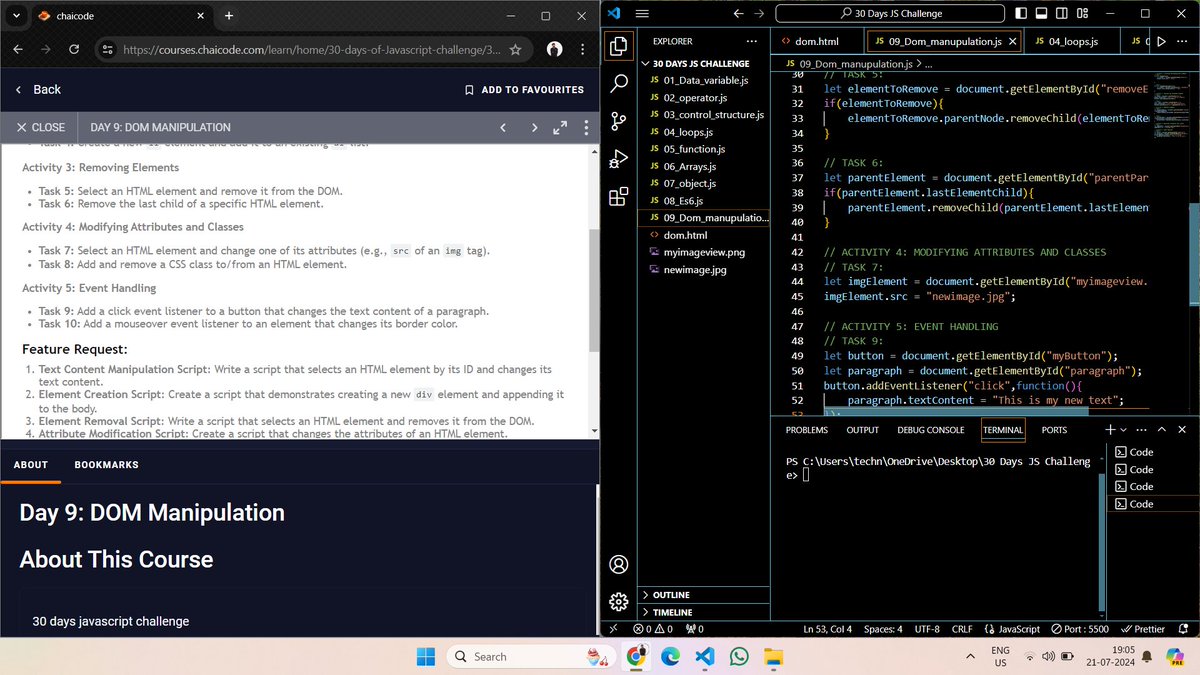Open Source Control view in VS Code
1200x675 pixels.
click(x=619, y=121)
